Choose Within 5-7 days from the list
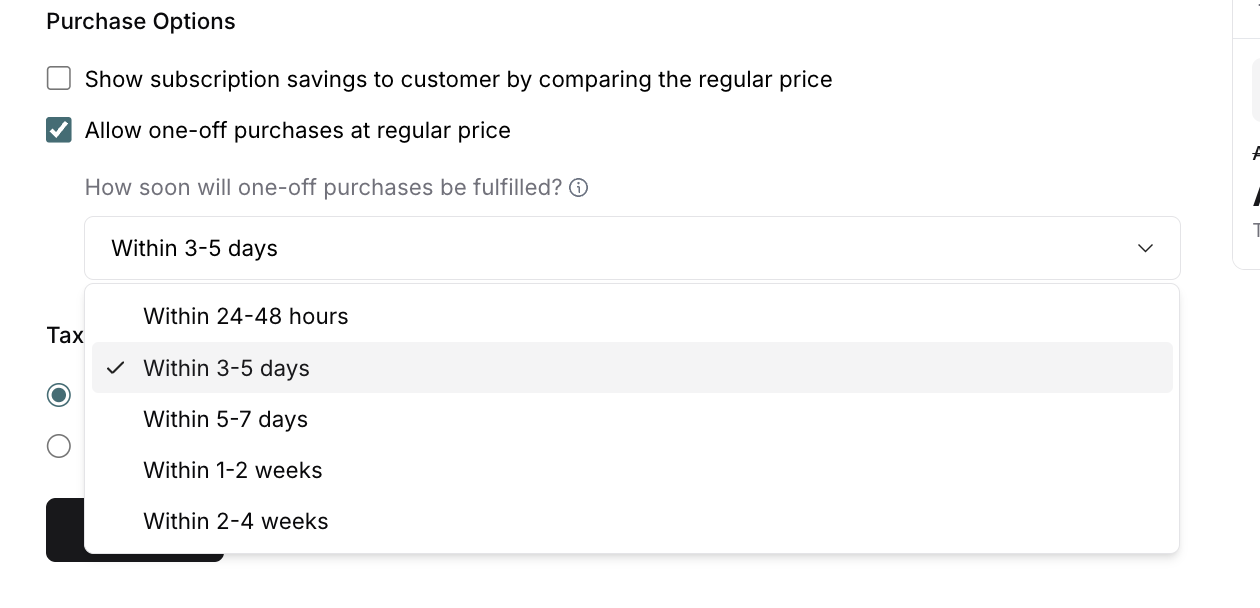 [x=226, y=419]
